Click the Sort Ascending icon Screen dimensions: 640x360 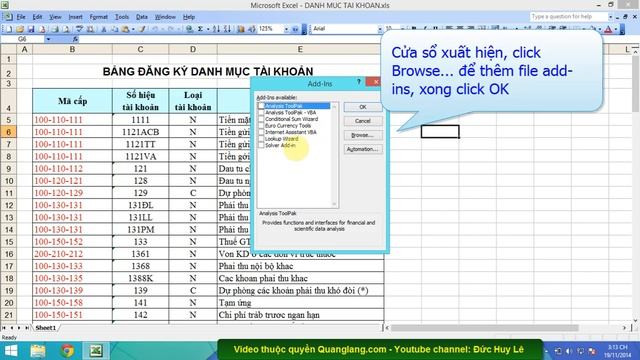[x=216, y=29]
